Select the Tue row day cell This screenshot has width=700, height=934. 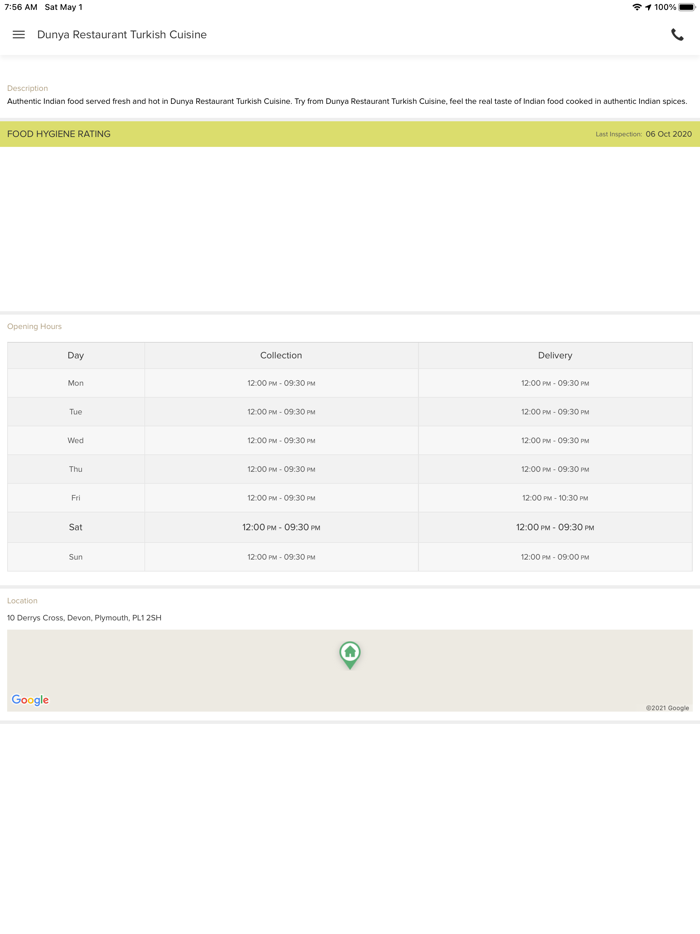76,412
